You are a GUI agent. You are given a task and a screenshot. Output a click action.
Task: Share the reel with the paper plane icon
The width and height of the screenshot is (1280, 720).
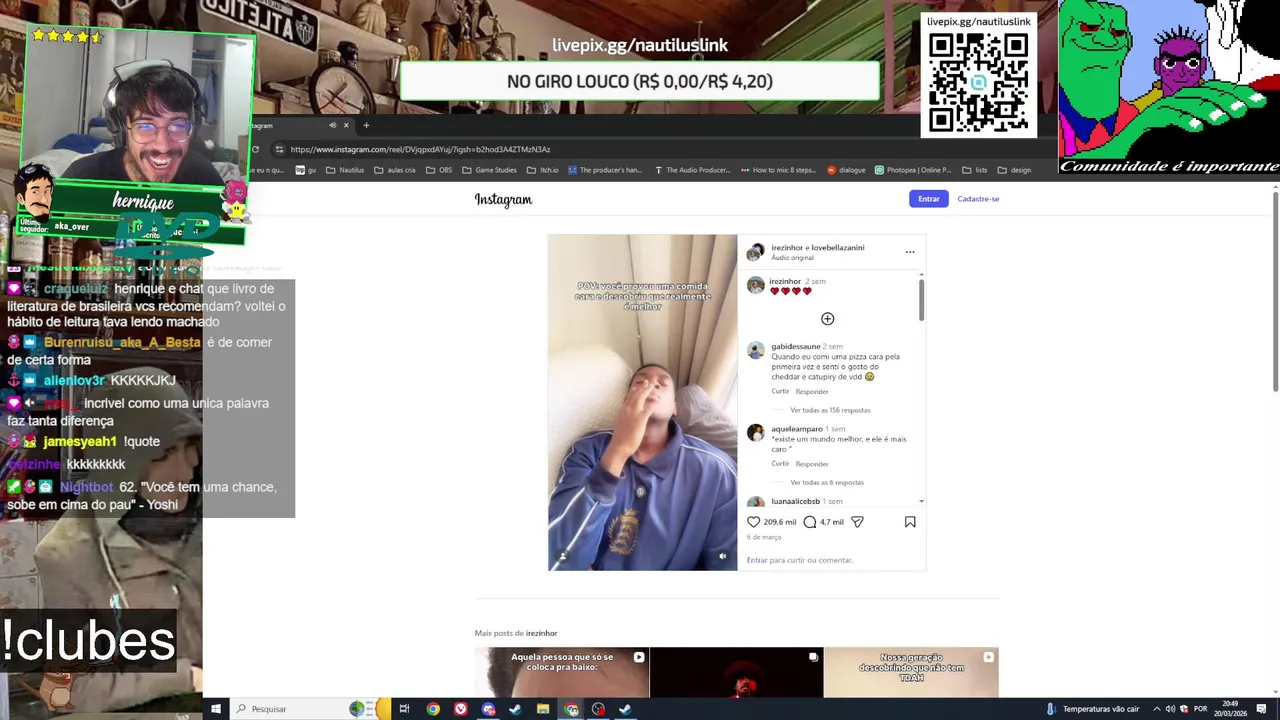pos(857,522)
